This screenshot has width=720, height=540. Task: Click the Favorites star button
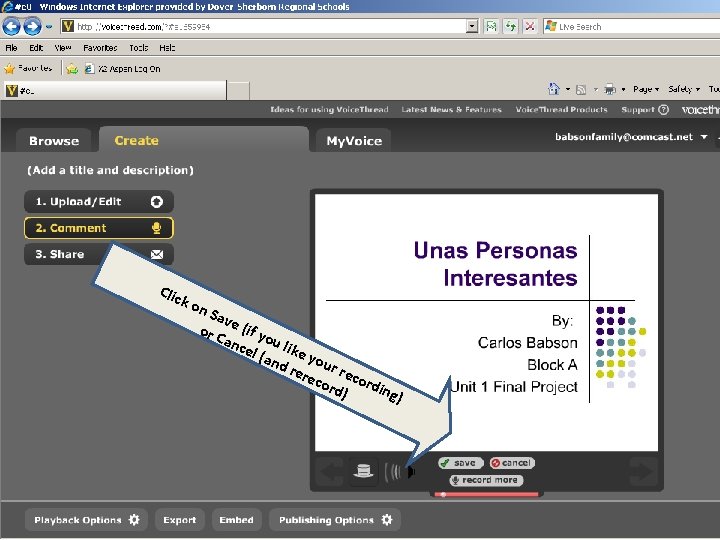tap(28, 68)
